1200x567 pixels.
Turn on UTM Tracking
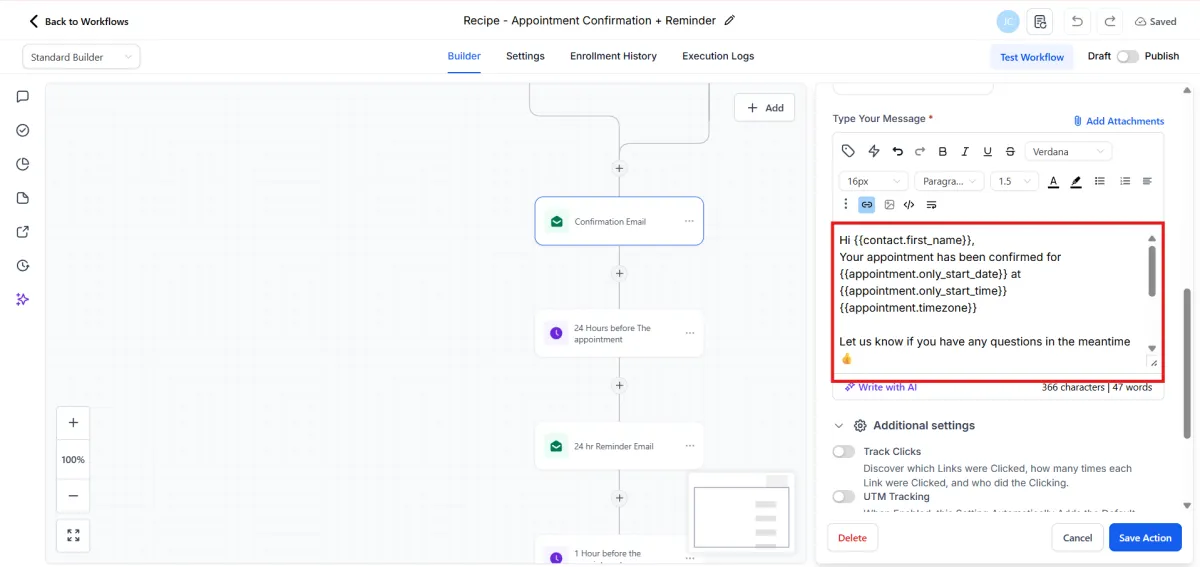point(844,497)
